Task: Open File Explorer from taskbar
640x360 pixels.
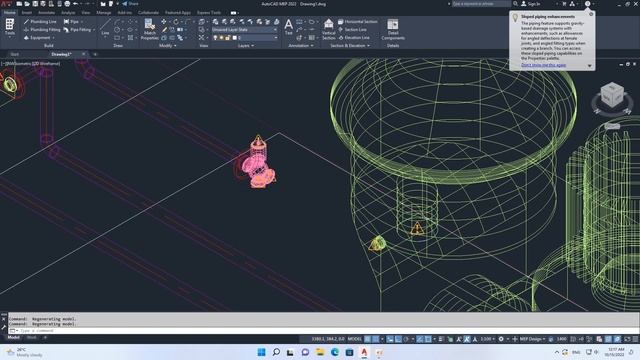Action: [320, 352]
